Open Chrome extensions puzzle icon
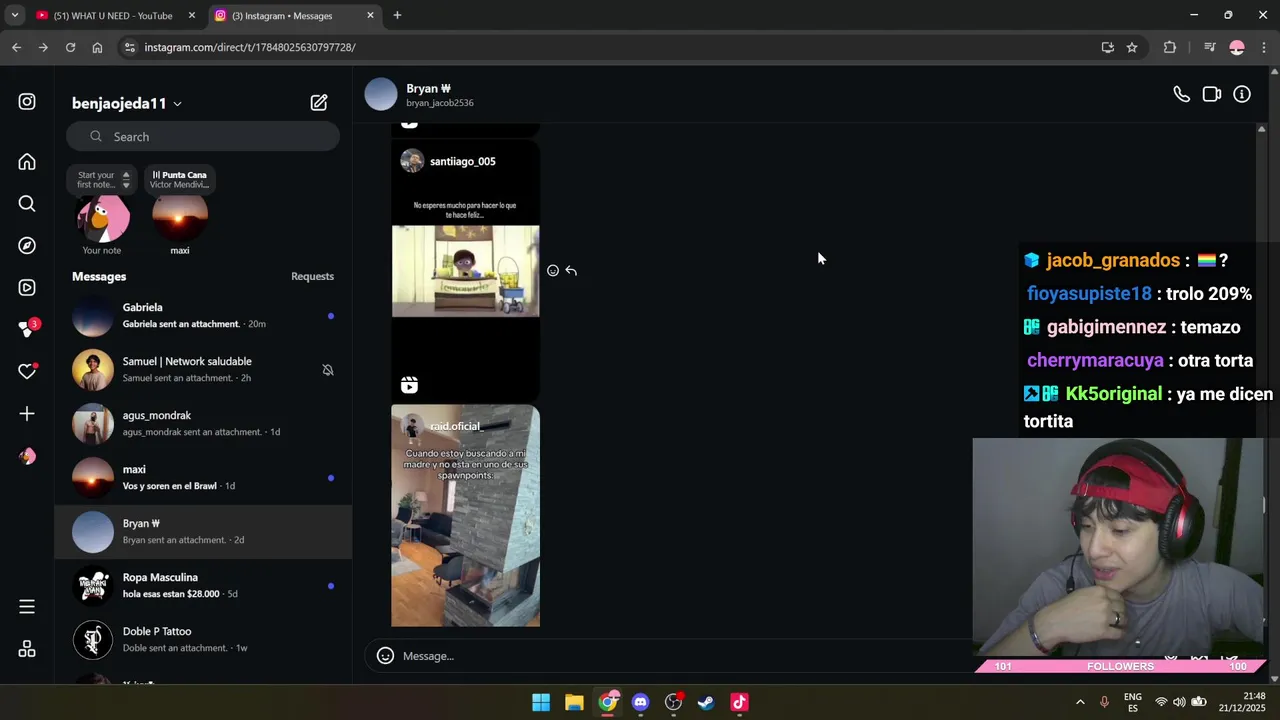1280x720 pixels. click(1170, 47)
